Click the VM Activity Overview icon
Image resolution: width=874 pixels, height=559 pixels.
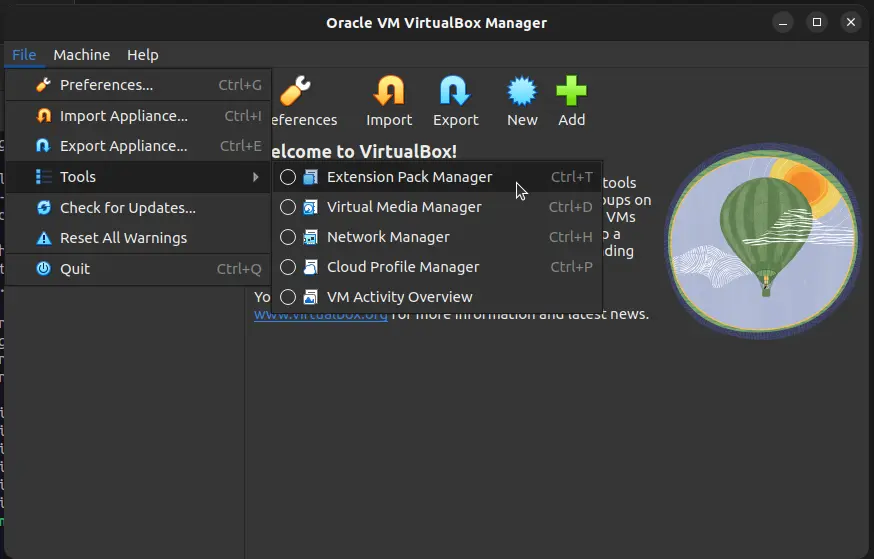[x=310, y=297]
